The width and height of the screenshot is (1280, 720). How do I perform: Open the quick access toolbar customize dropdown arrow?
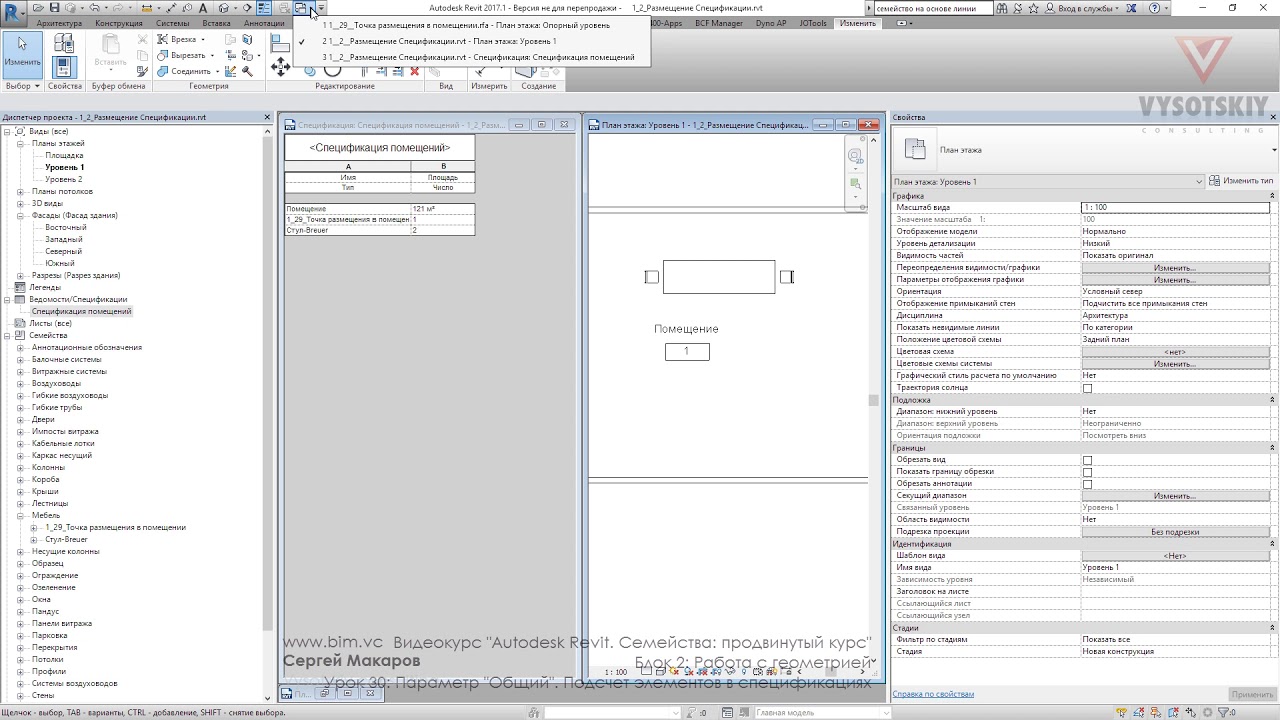pyautogui.click(x=321, y=8)
